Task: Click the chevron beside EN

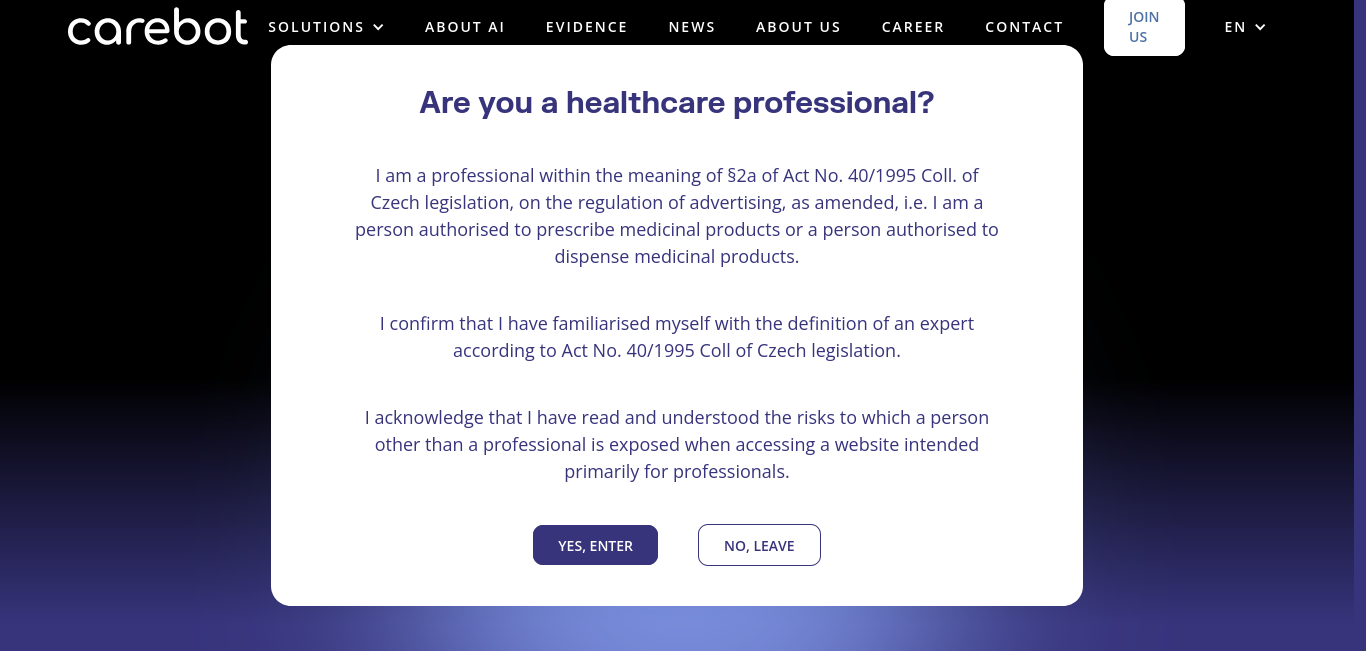Action: [x=1260, y=27]
